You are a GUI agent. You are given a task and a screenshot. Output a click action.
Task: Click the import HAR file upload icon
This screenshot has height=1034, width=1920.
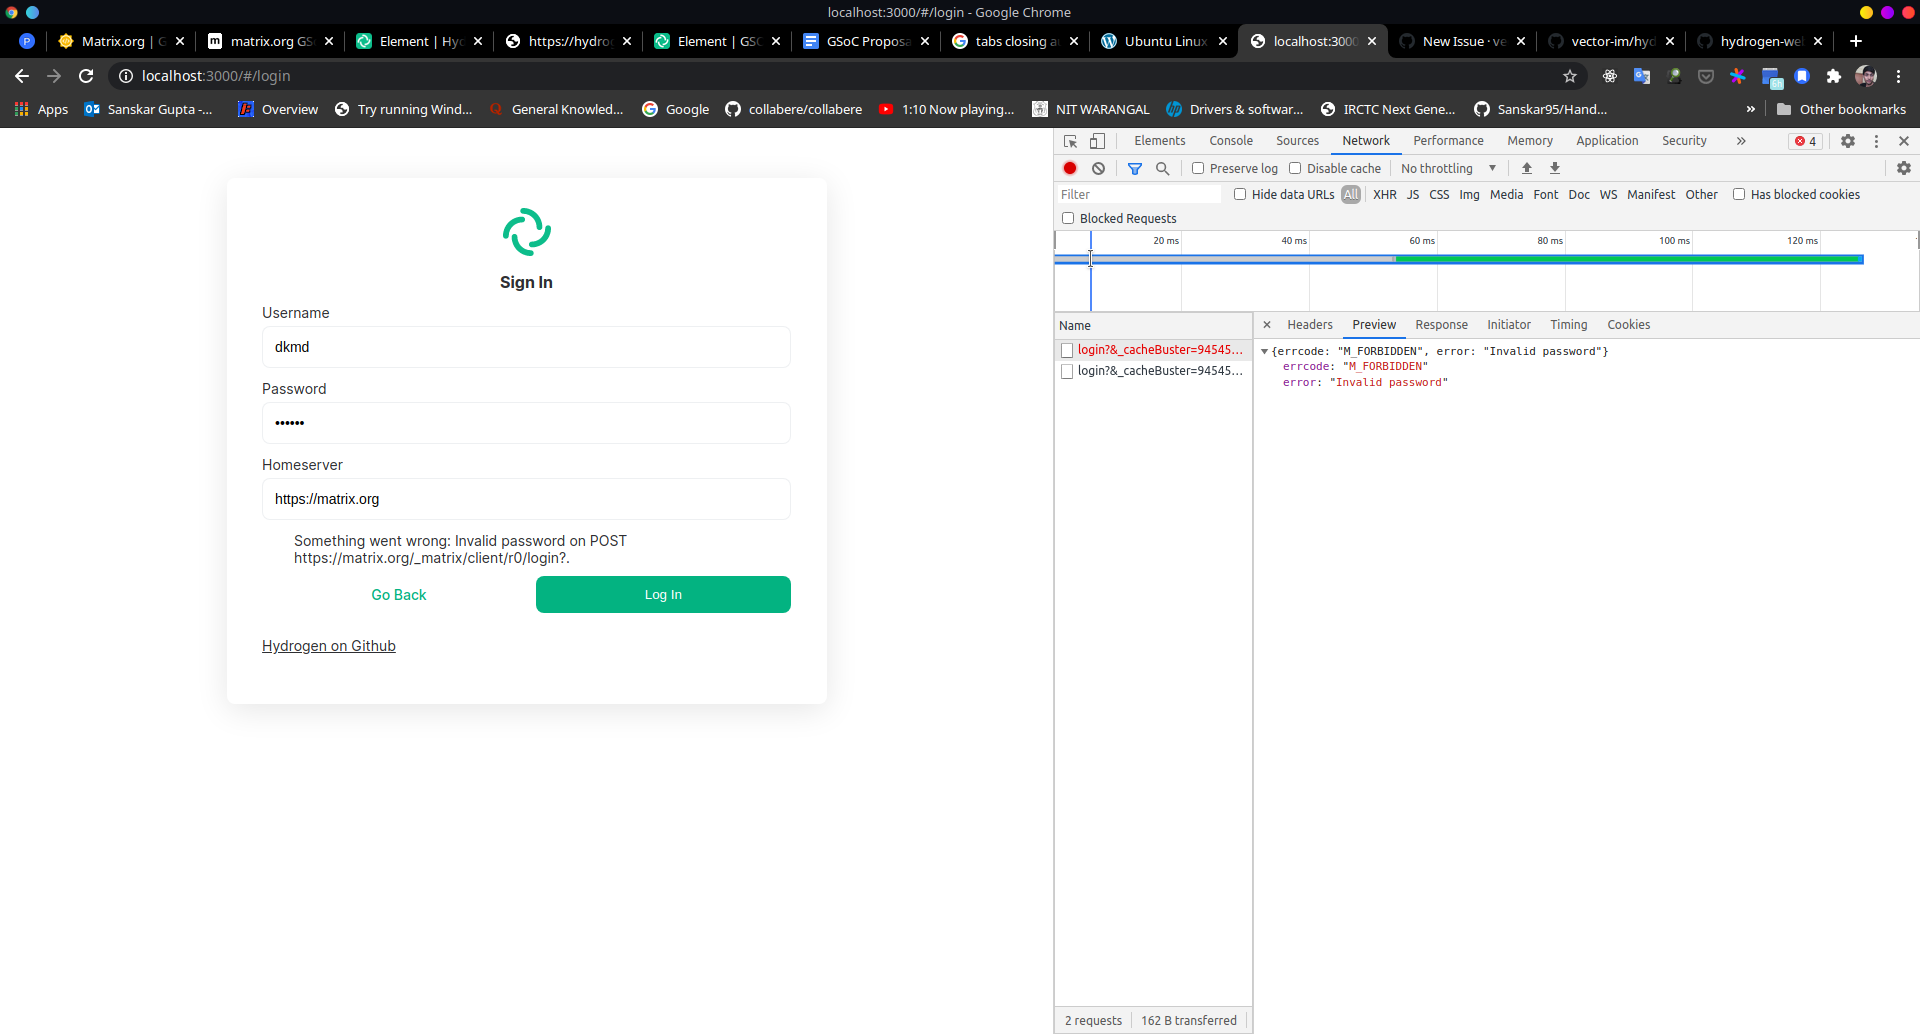click(1527, 168)
